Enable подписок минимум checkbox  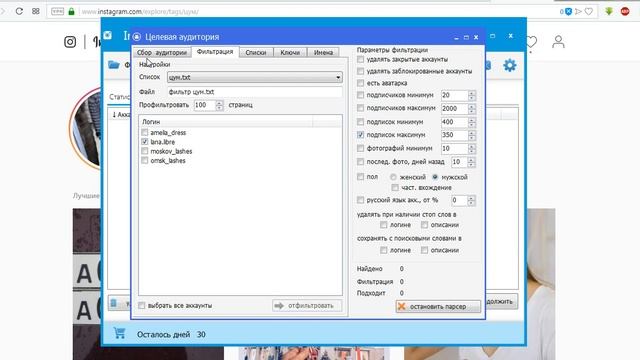point(360,122)
